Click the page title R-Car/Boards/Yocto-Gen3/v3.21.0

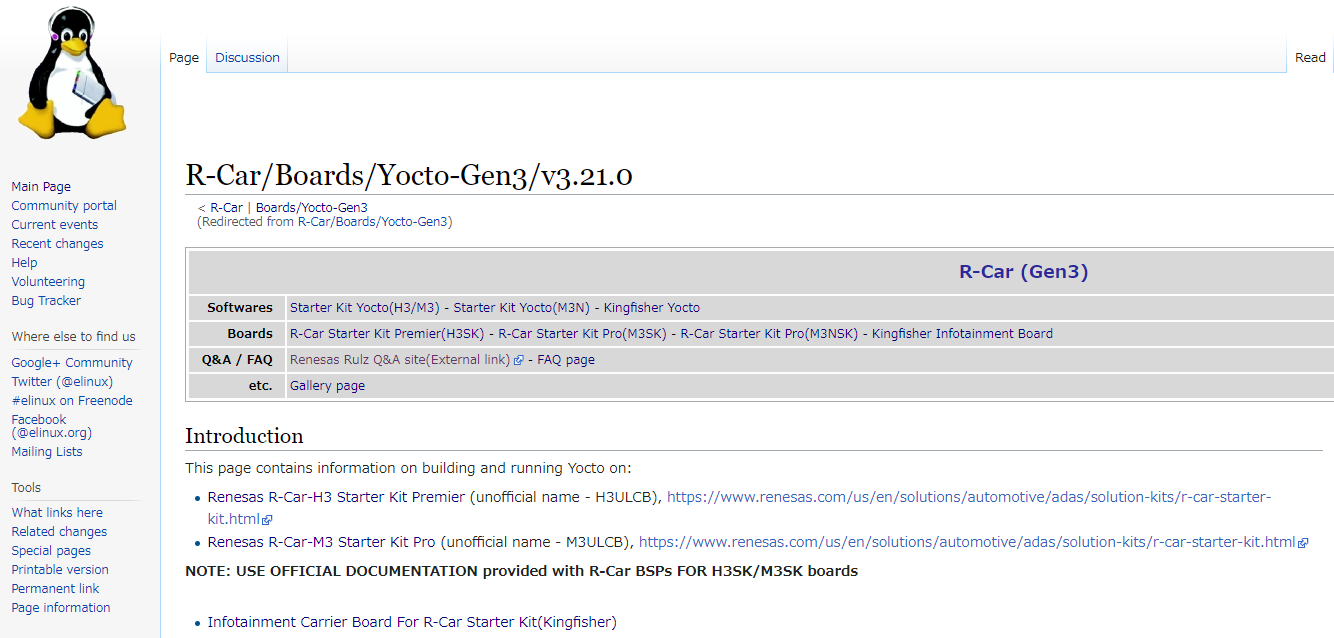(x=409, y=176)
